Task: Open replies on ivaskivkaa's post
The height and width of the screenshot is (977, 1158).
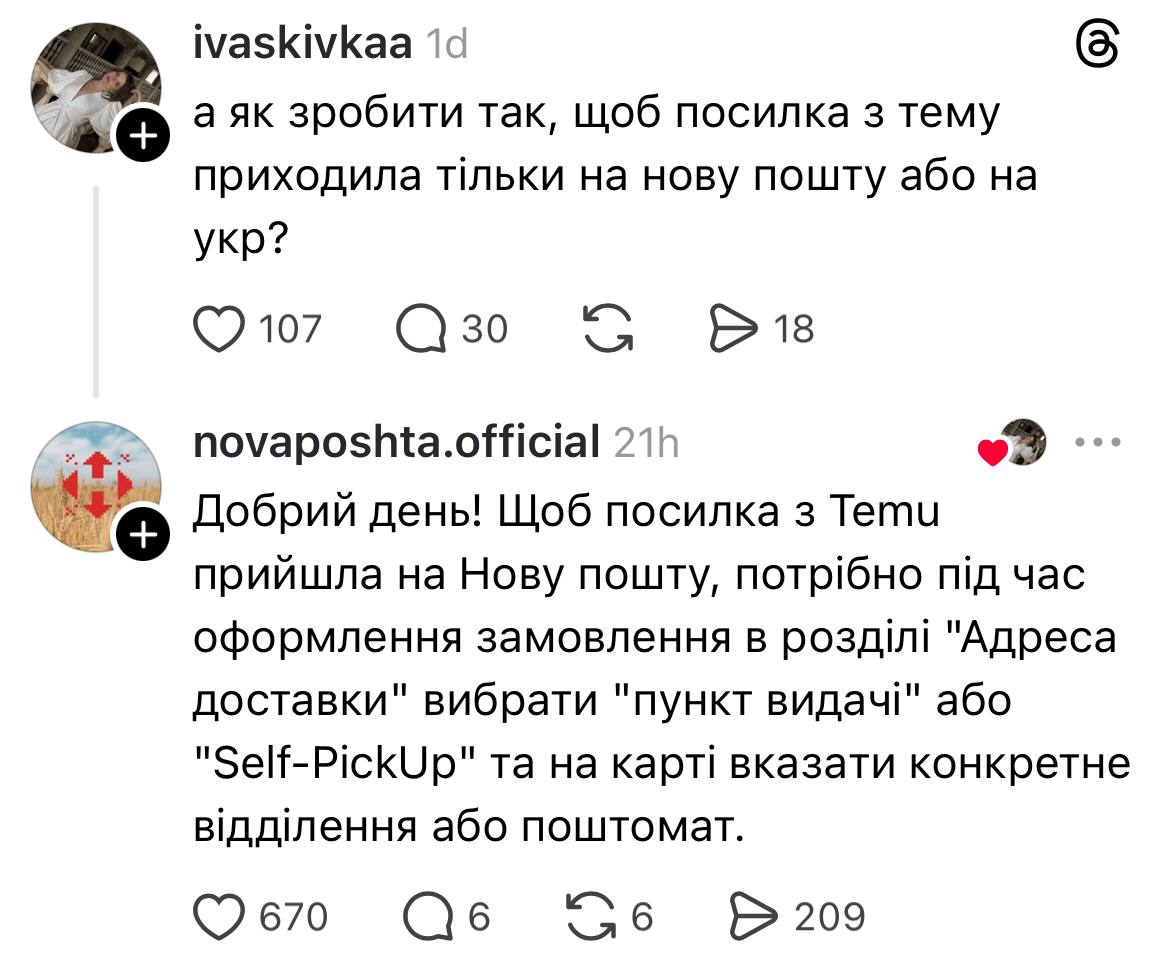Action: pos(420,329)
